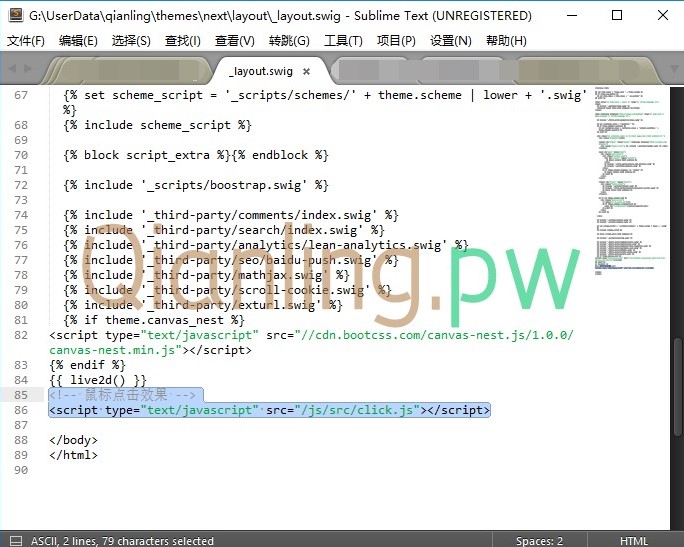Click the comments/index.swig include line
Image resolution: width=684 pixels, height=547 pixels.
pos(231,215)
